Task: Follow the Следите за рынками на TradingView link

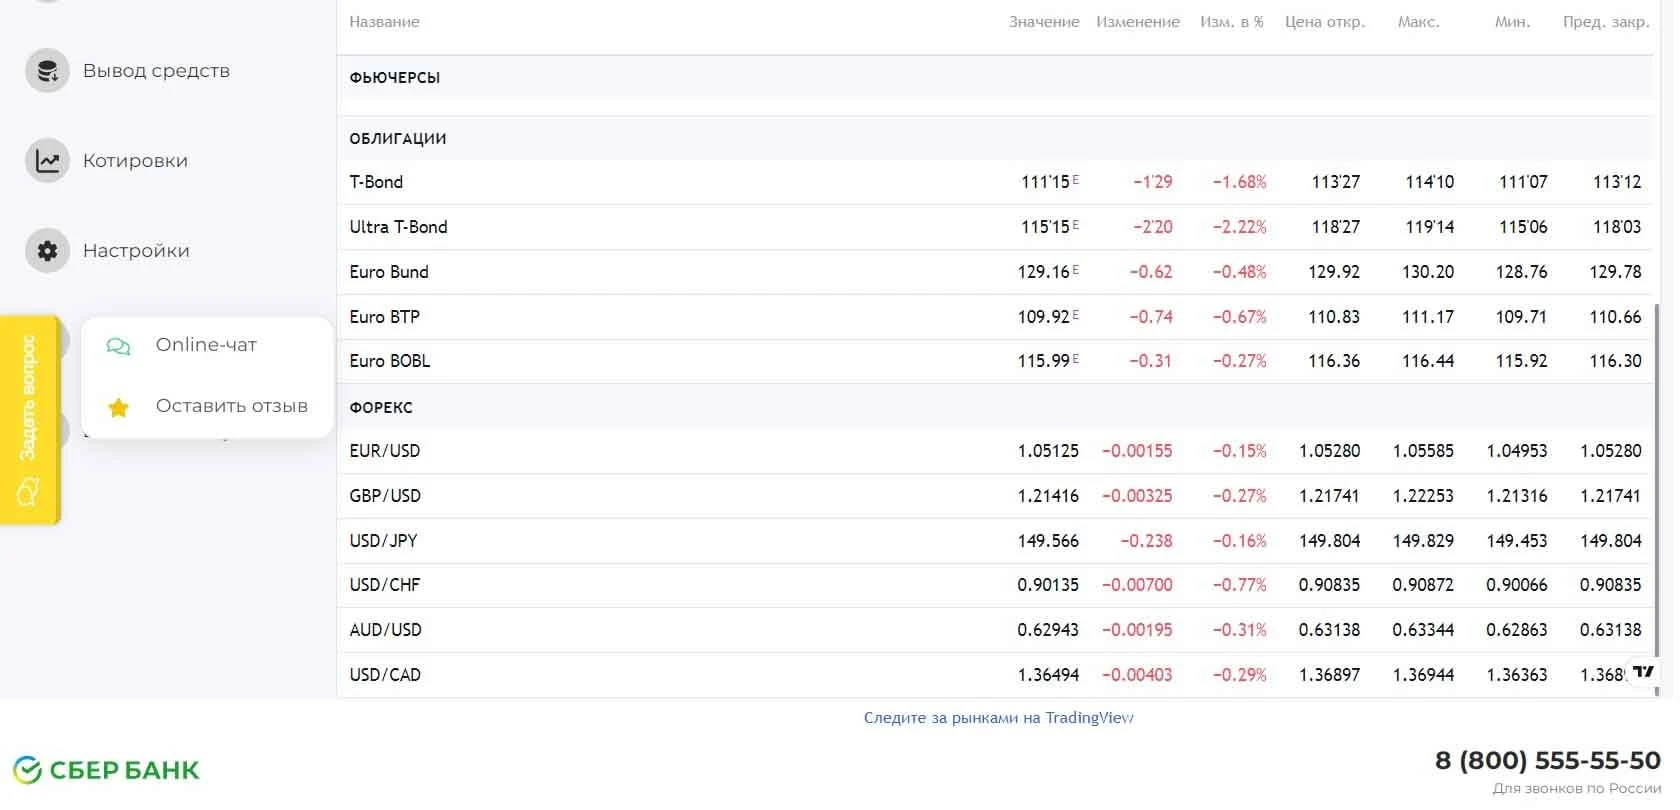Action: pos(998,718)
